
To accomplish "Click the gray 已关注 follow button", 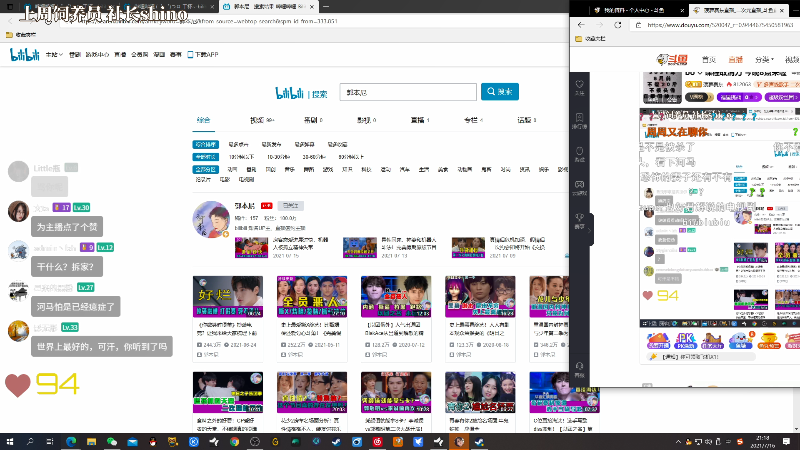I will [291, 206].
